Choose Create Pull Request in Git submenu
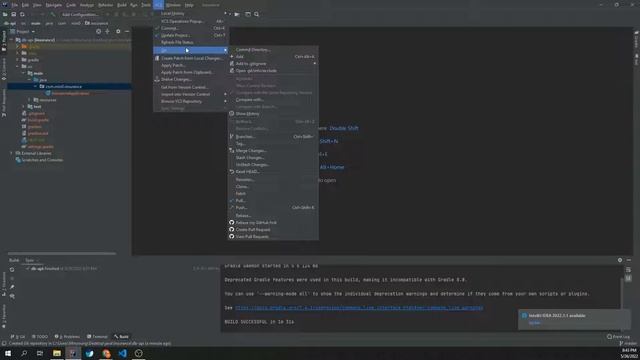 click(273, 229)
